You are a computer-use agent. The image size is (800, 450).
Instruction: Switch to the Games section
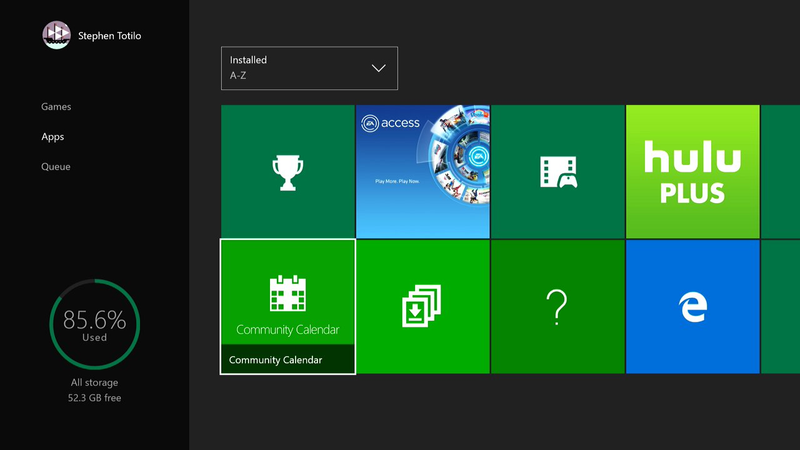point(56,107)
